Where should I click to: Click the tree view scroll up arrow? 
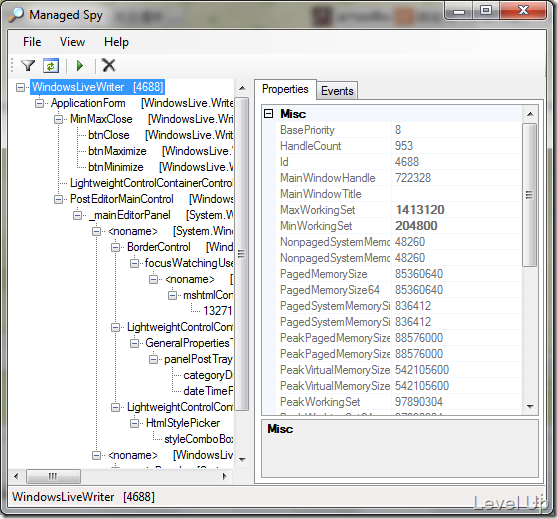pyautogui.click(x=242, y=88)
